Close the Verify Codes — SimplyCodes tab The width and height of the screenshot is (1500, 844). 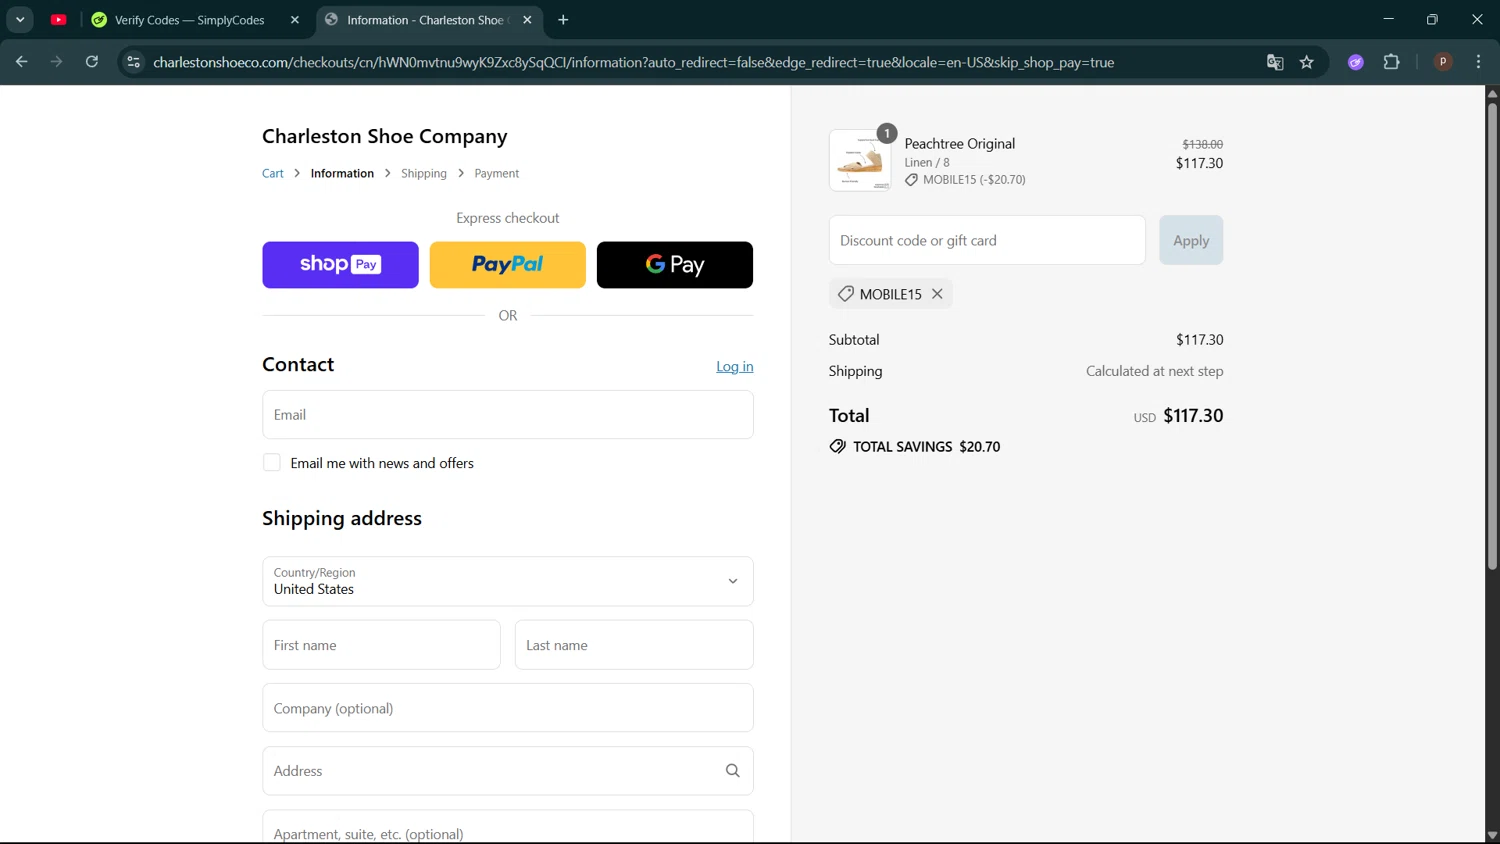[x=295, y=20]
